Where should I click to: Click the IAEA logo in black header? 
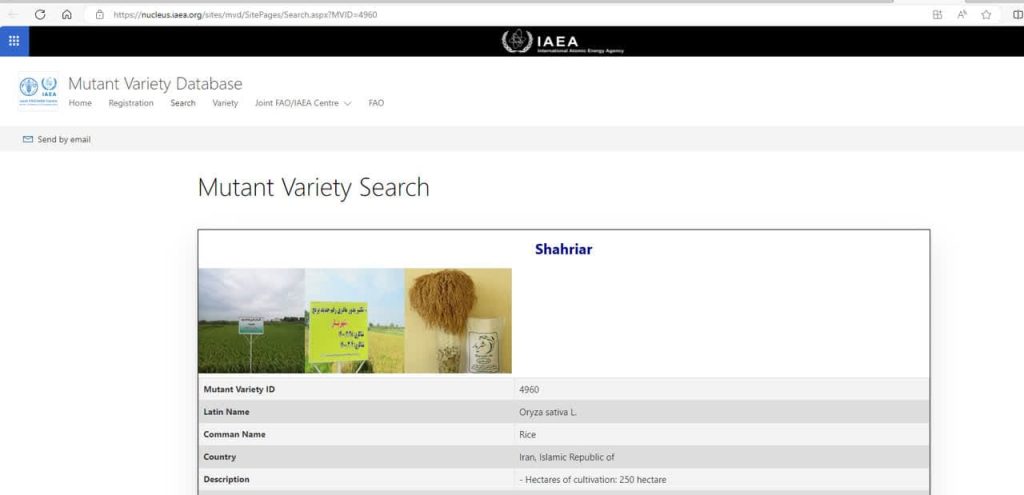pyautogui.click(x=563, y=42)
